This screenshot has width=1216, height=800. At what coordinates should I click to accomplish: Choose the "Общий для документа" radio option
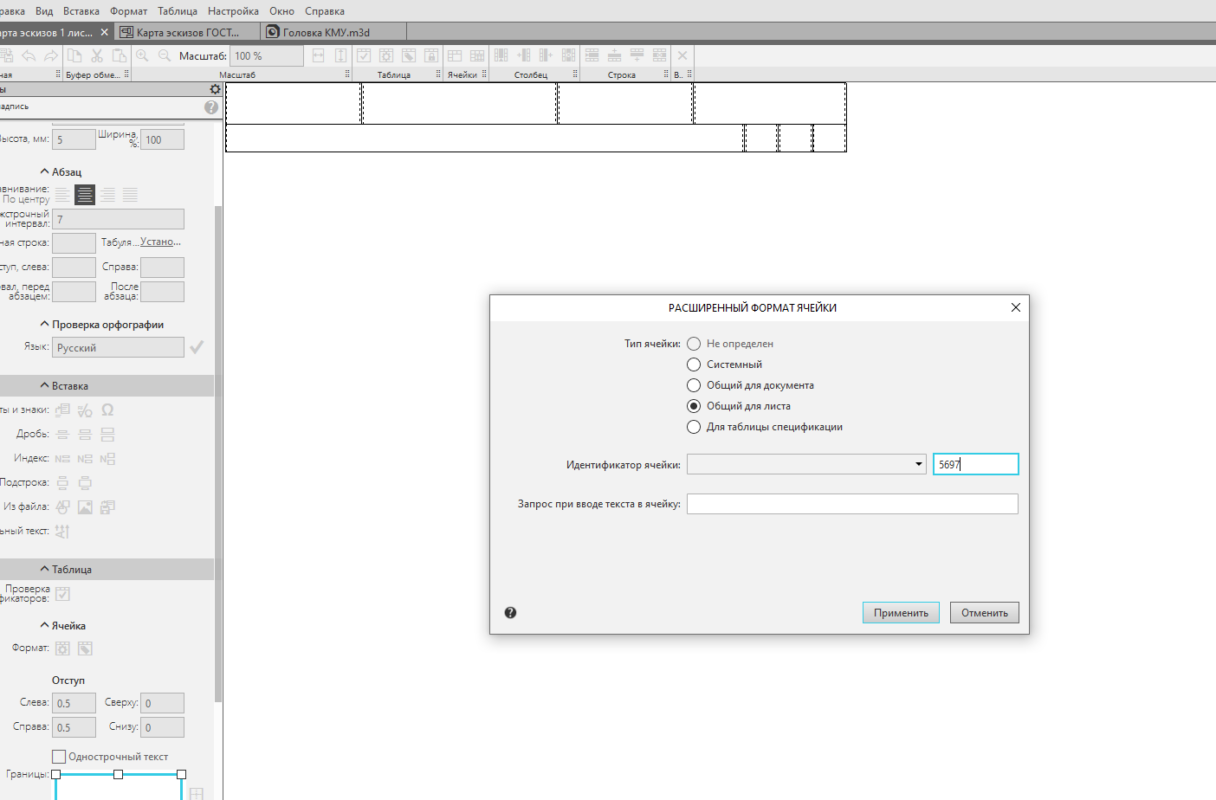pos(694,385)
